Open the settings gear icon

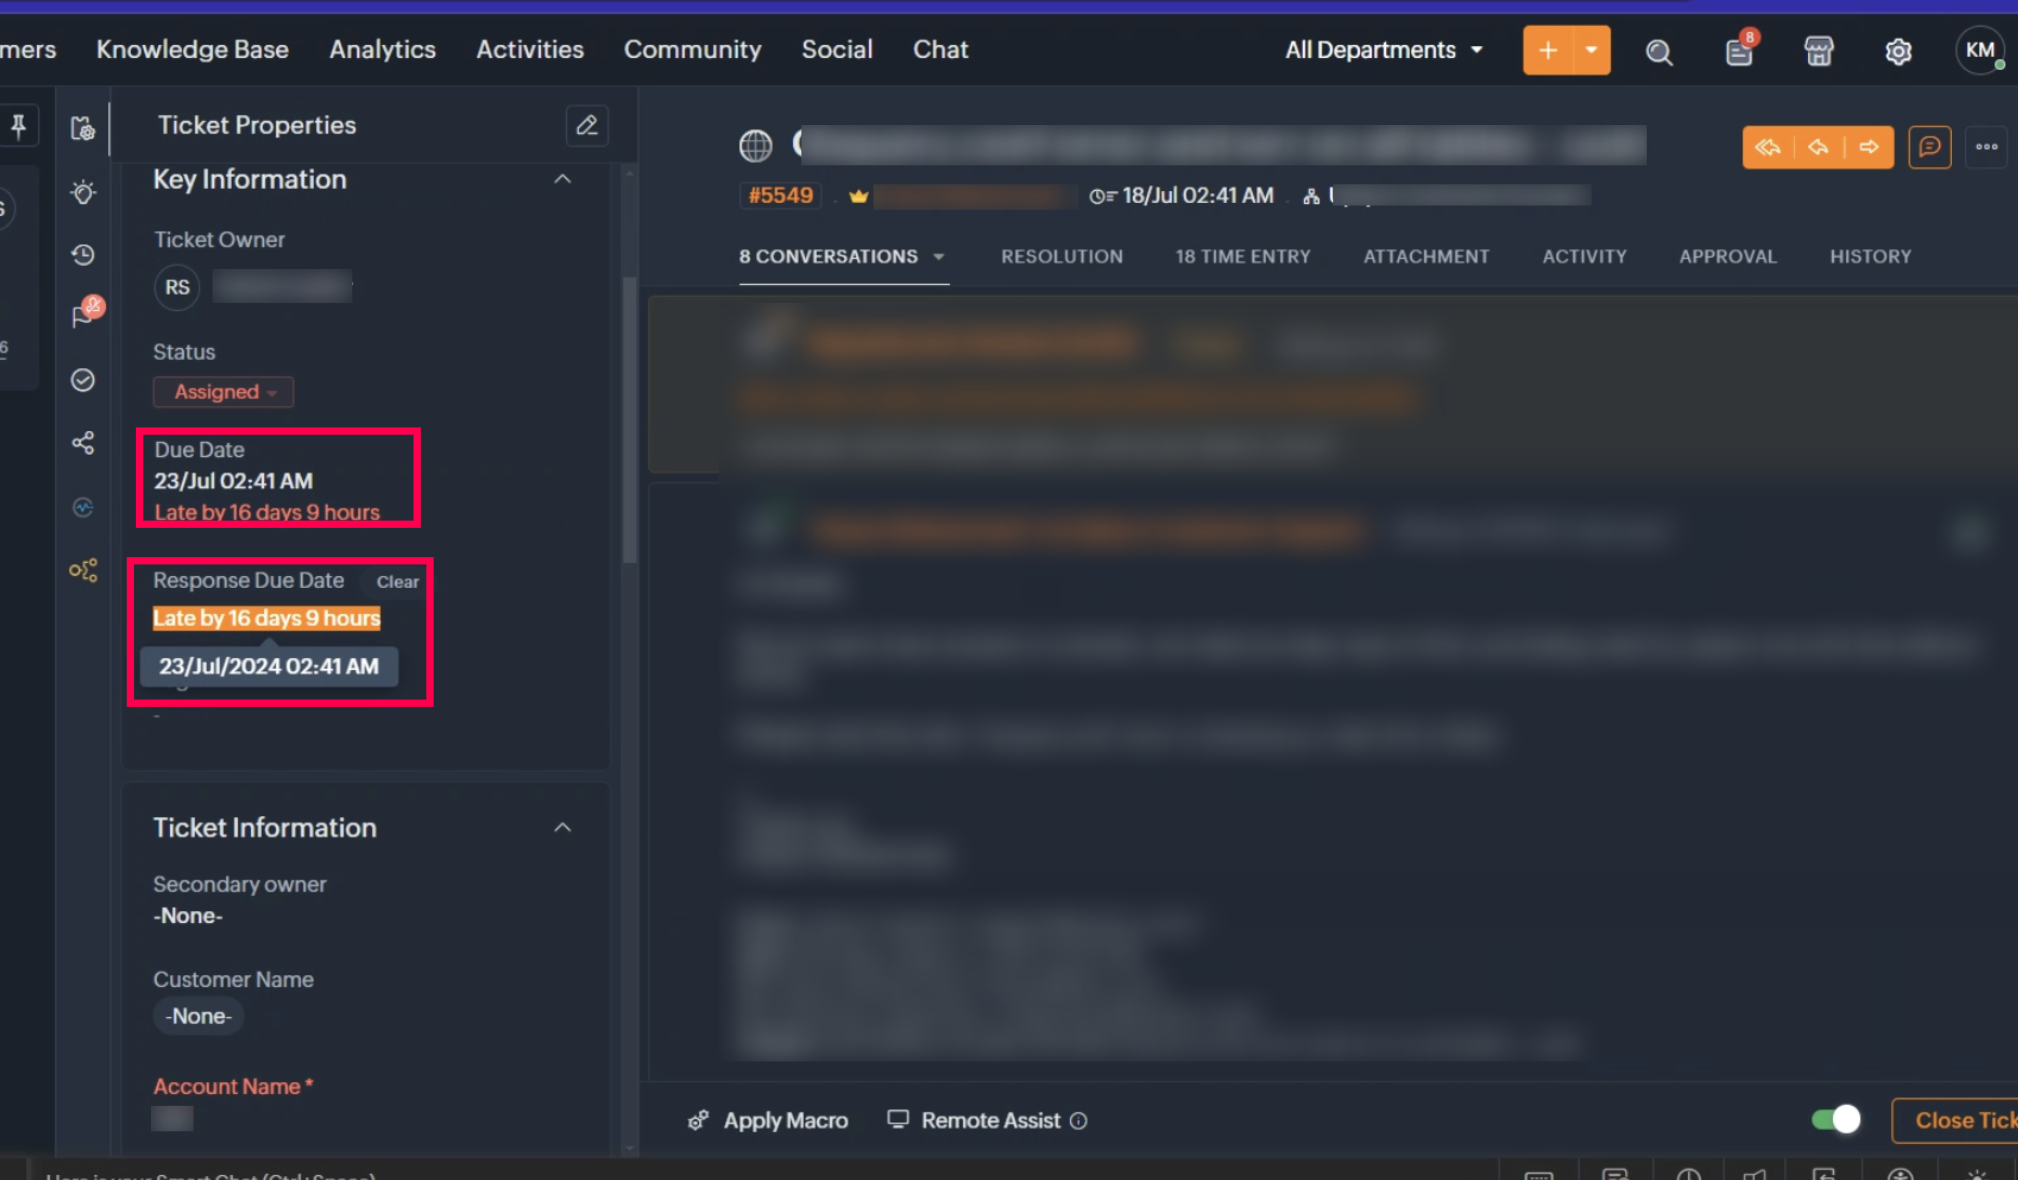pyautogui.click(x=1898, y=51)
